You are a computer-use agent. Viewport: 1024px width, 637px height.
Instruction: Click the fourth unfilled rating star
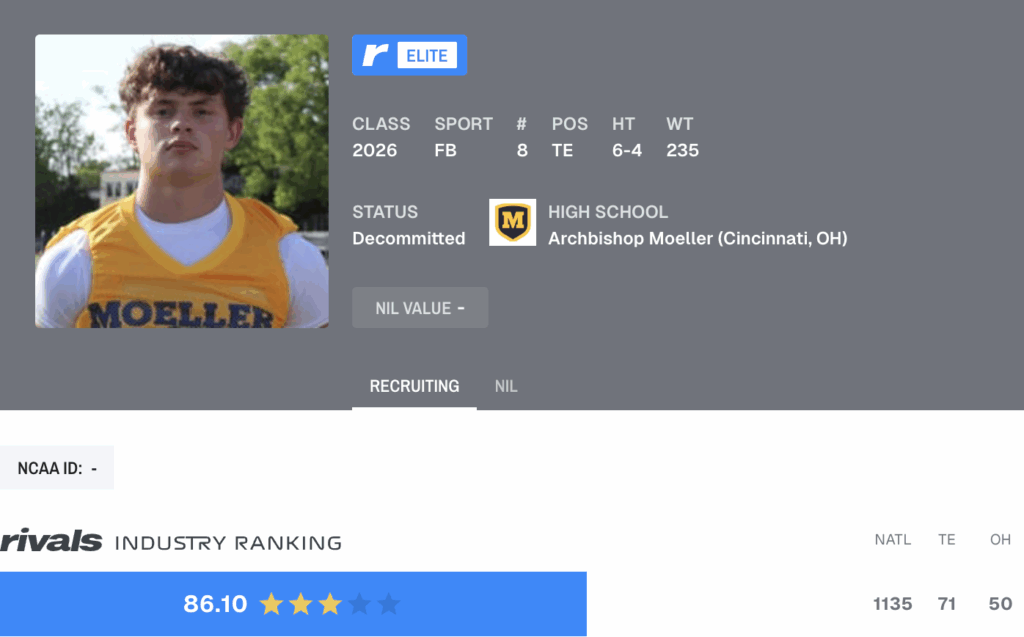pos(359,604)
